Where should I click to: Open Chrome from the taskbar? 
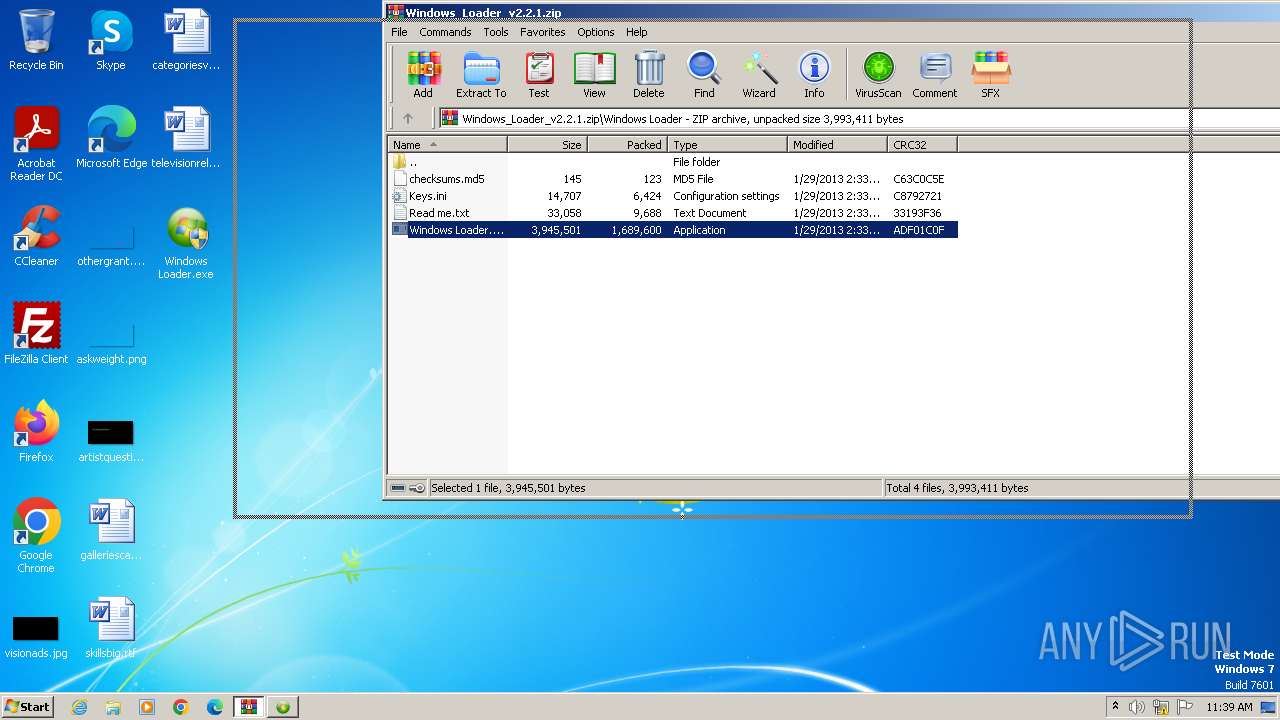click(x=181, y=707)
